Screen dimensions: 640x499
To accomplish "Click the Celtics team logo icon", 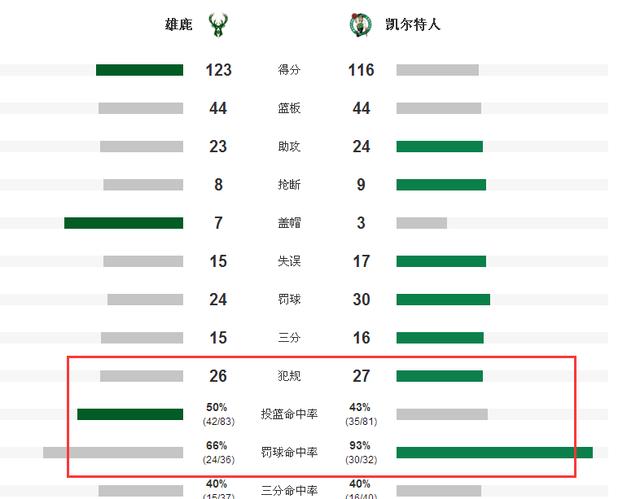I will [x=361, y=24].
